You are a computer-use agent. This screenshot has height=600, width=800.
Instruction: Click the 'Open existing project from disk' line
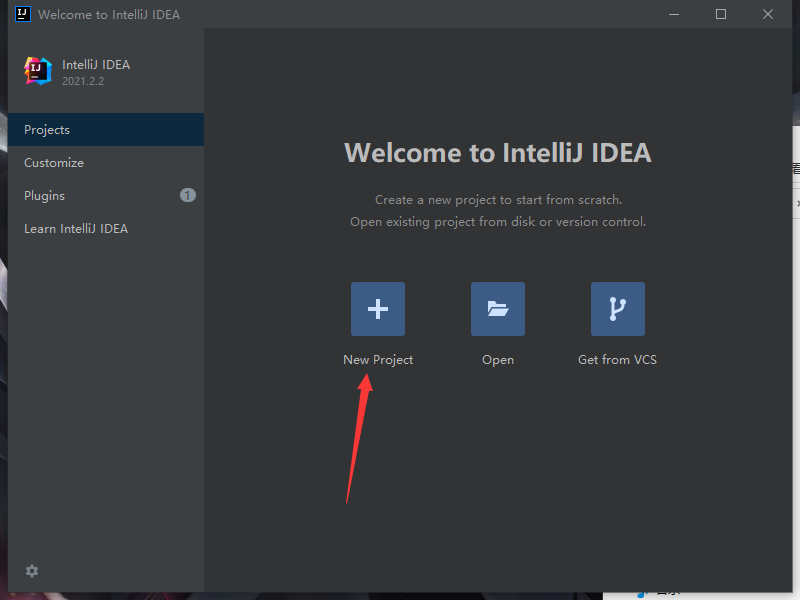click(498, 222)
